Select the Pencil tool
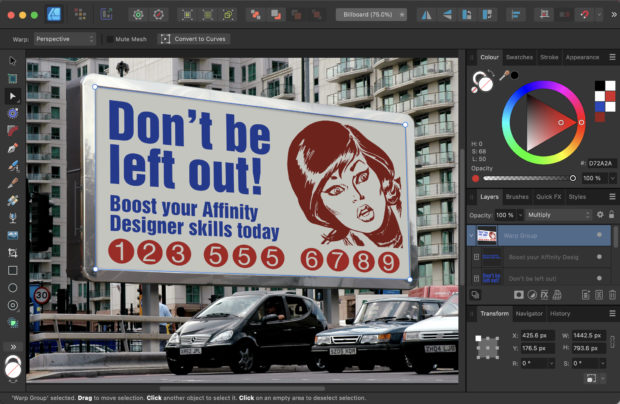 (x=13, y=166)
